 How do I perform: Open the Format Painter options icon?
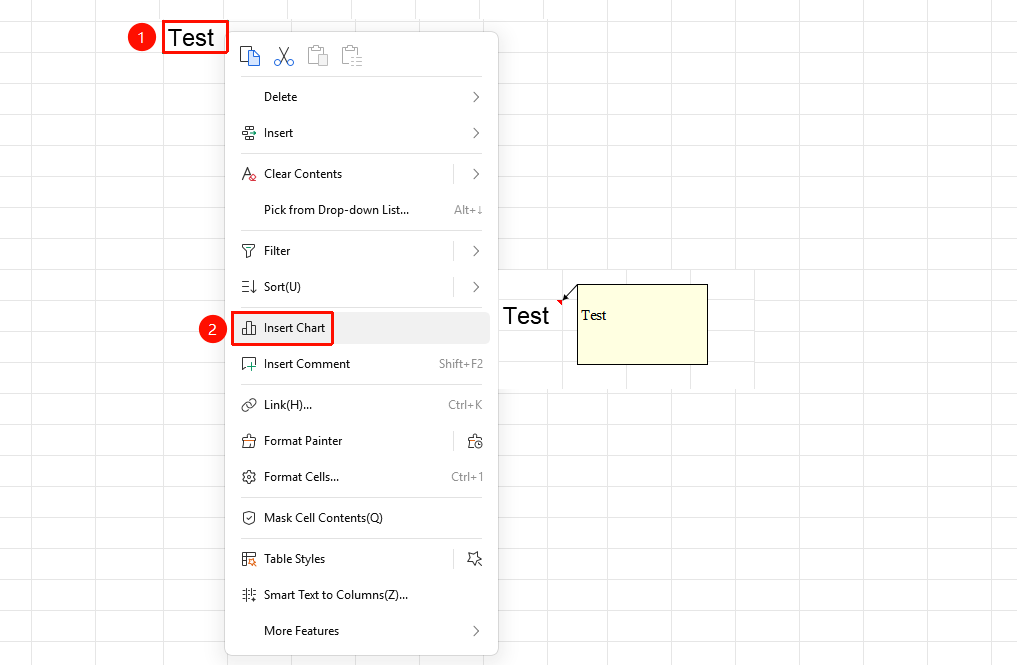[x=475, y=441]
